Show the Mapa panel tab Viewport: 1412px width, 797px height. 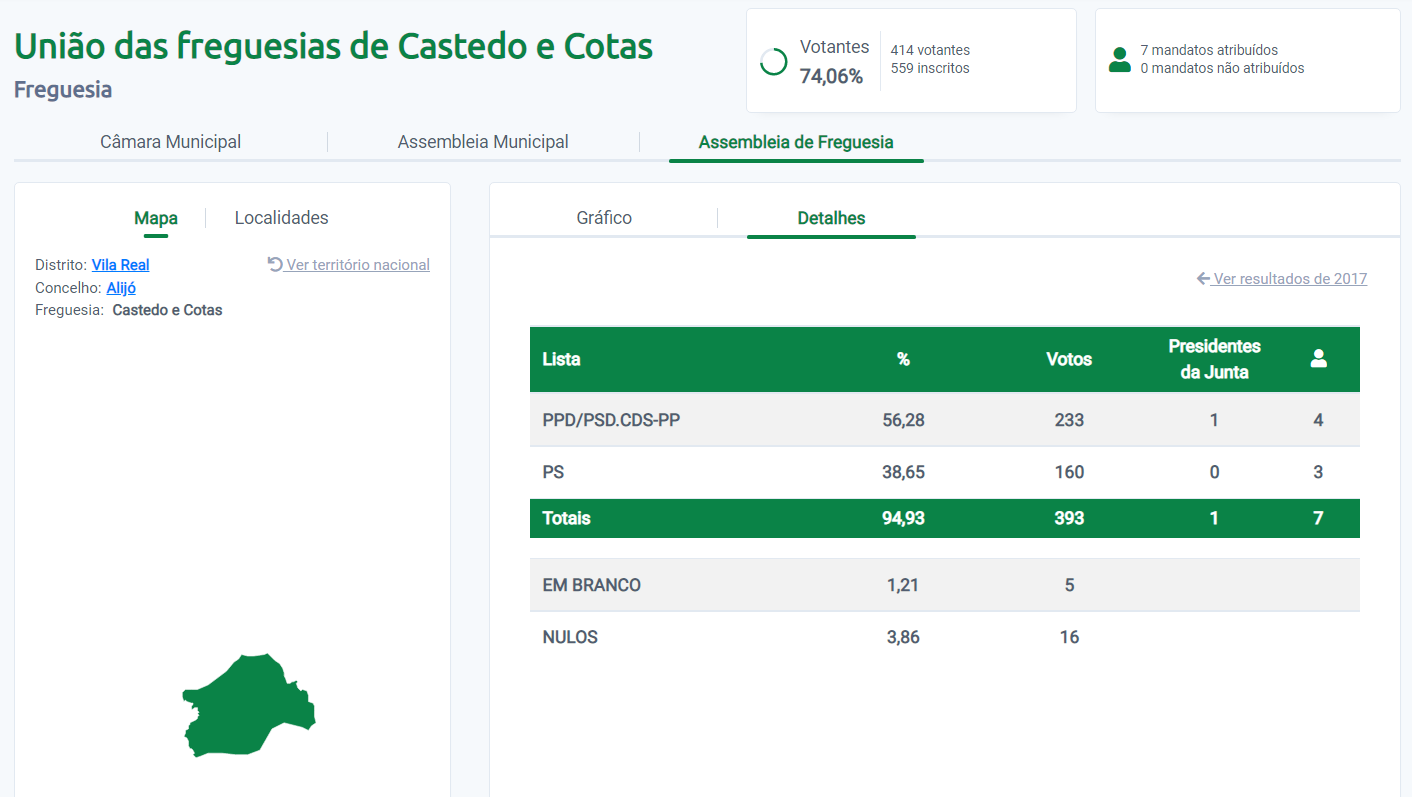click(x=156, y=218)
